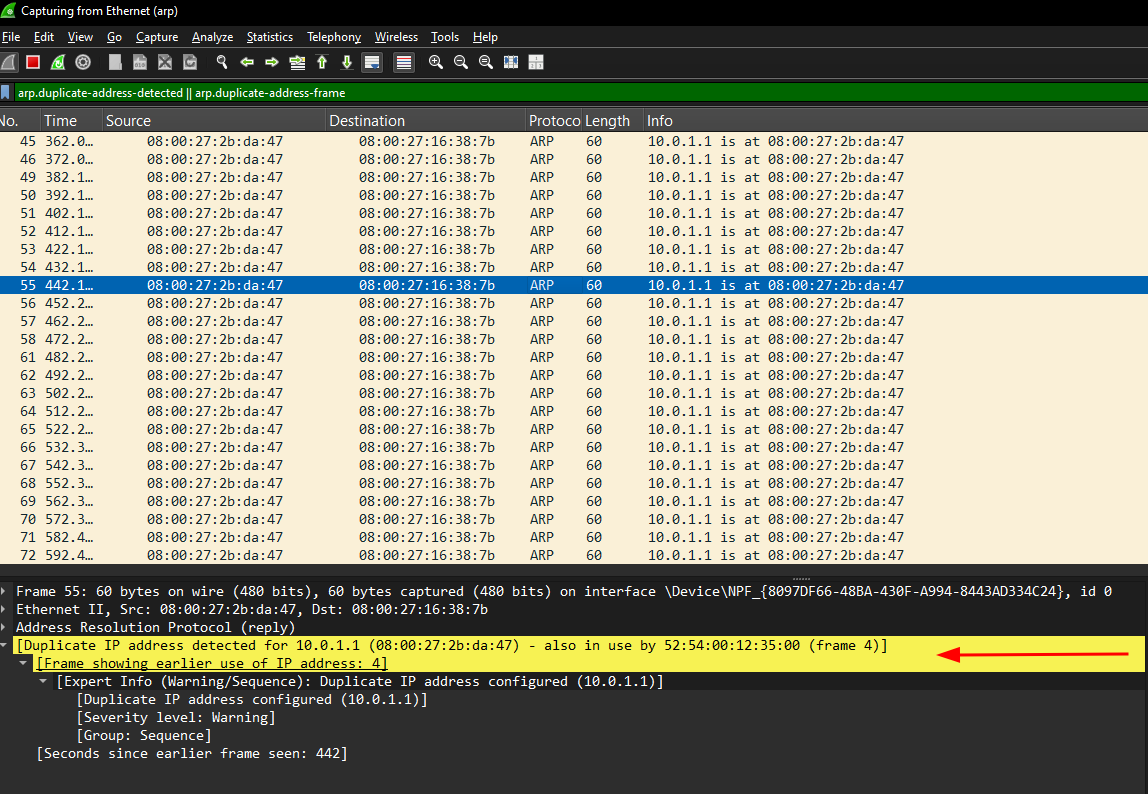Go back in packet history

[247, 62]
